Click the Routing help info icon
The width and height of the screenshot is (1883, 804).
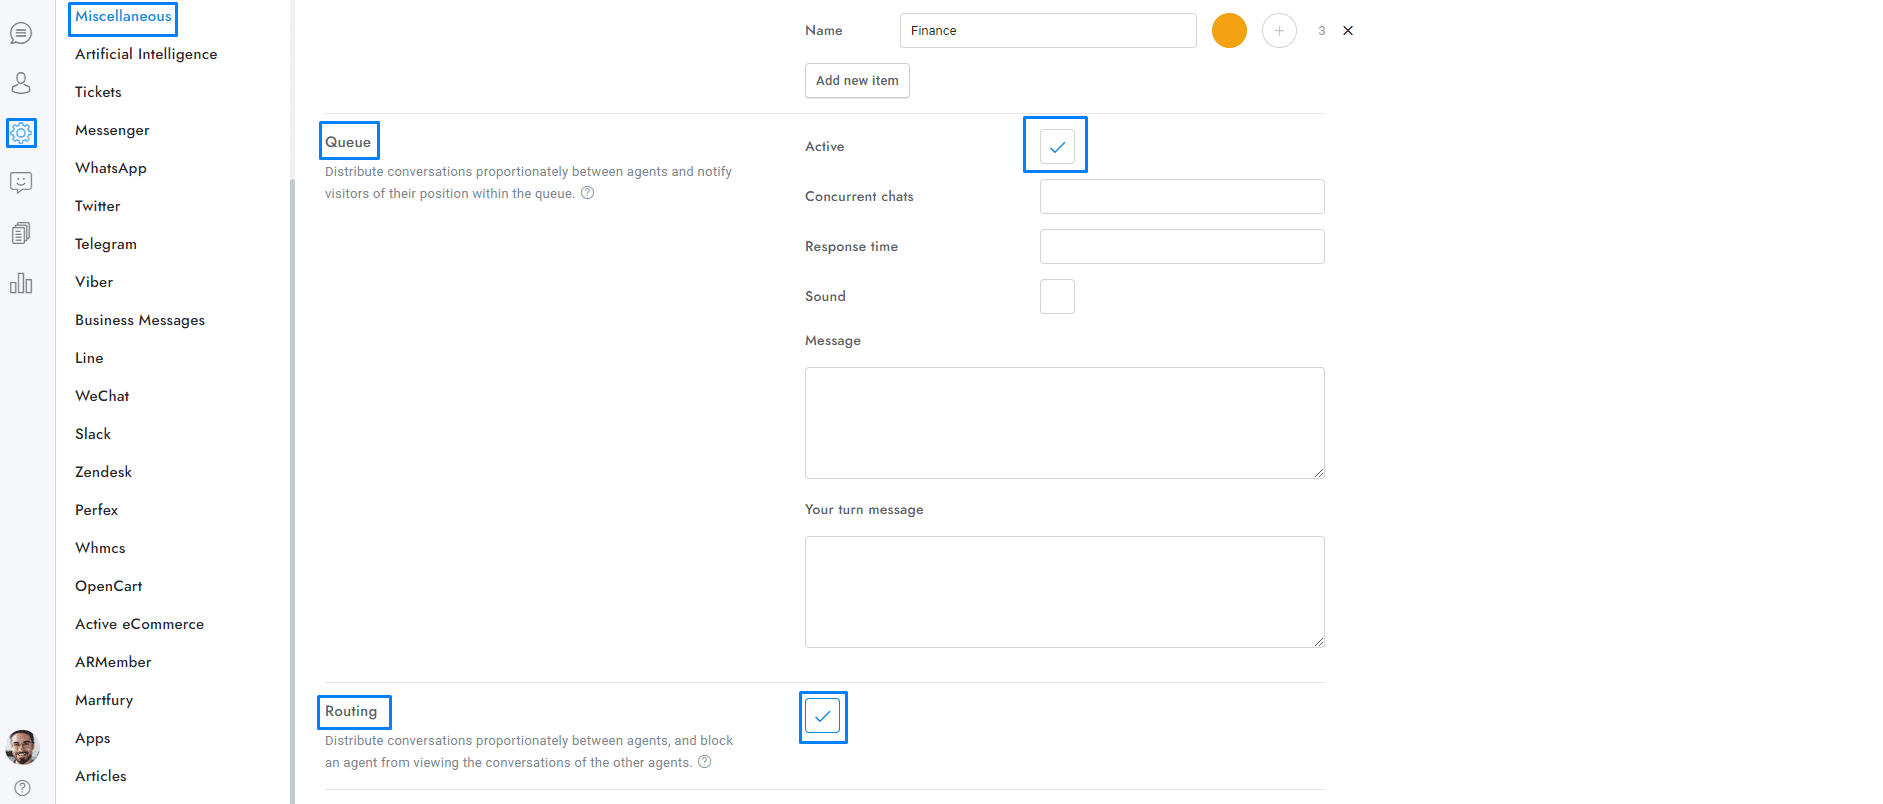(705, 762)
